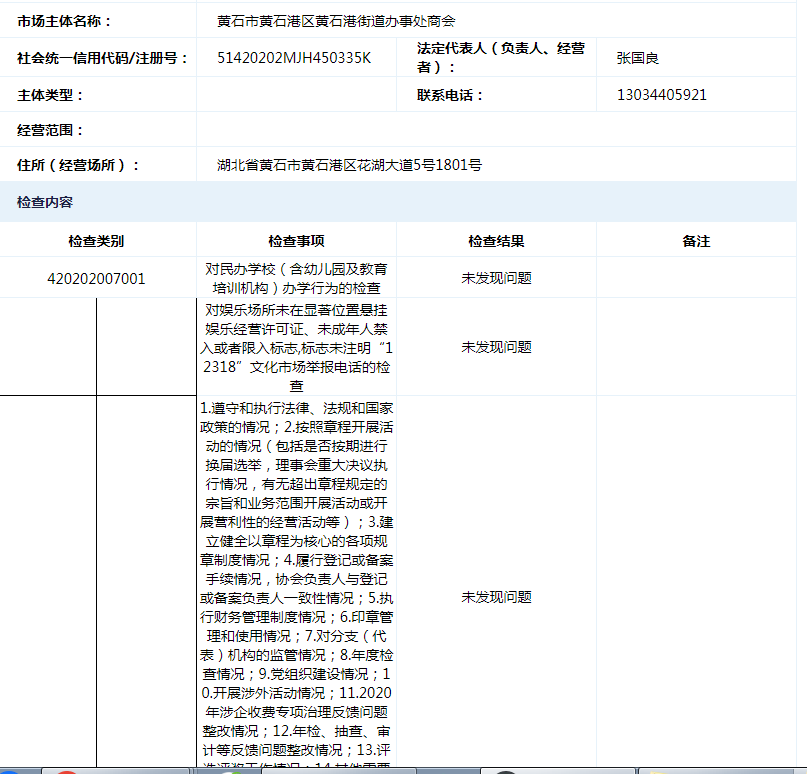Select credit code 51420202MJH450335K
The height and width of the screenshot is (774, 807).
click(x=294, y=58)
